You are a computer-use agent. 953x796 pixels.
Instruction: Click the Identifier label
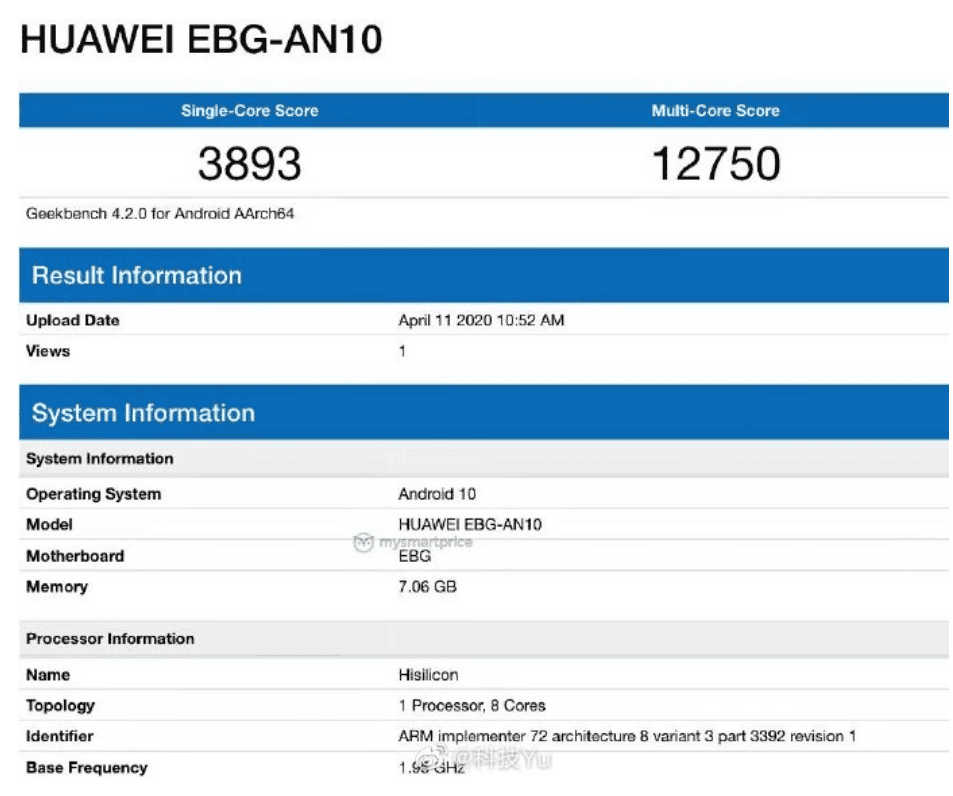click(x=60, y=736)
